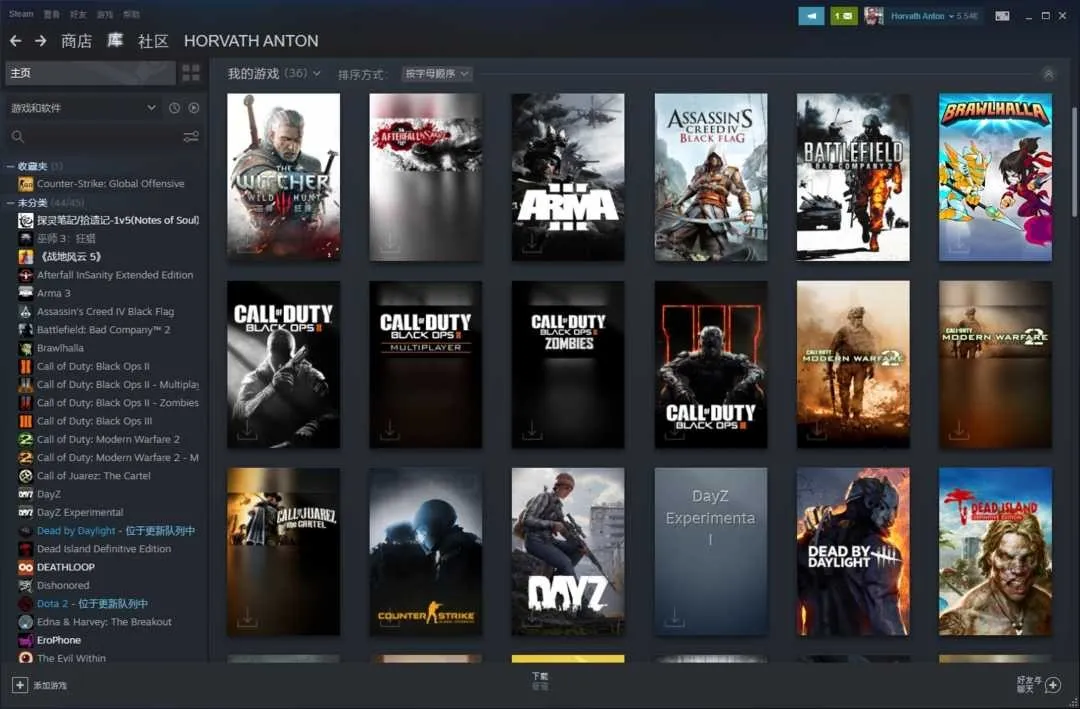This screenshot has width=1080, height=709.
Task: Click the forward navigation arrow
Action: pyautogui.click(x=41, y=41)
